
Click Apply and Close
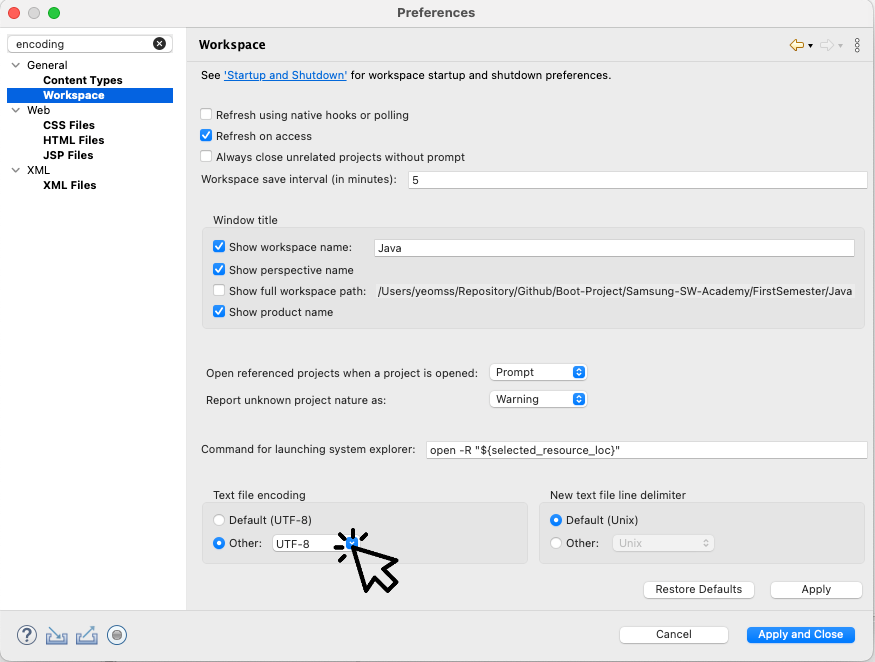pyautogui.click(x=800, y=635)
